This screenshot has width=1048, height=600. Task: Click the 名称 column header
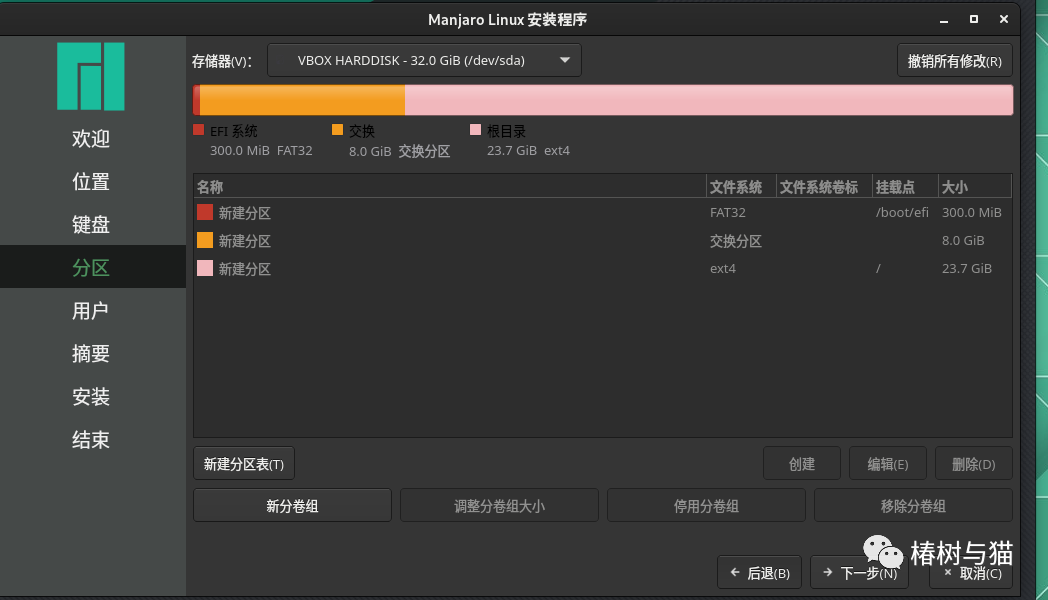tap(450, 187)
